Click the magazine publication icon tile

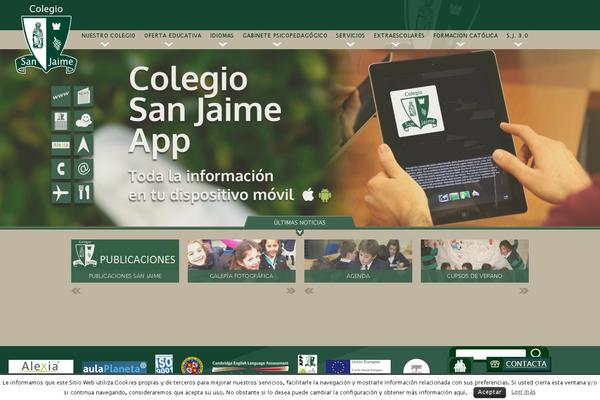click(x=61, y=121)
